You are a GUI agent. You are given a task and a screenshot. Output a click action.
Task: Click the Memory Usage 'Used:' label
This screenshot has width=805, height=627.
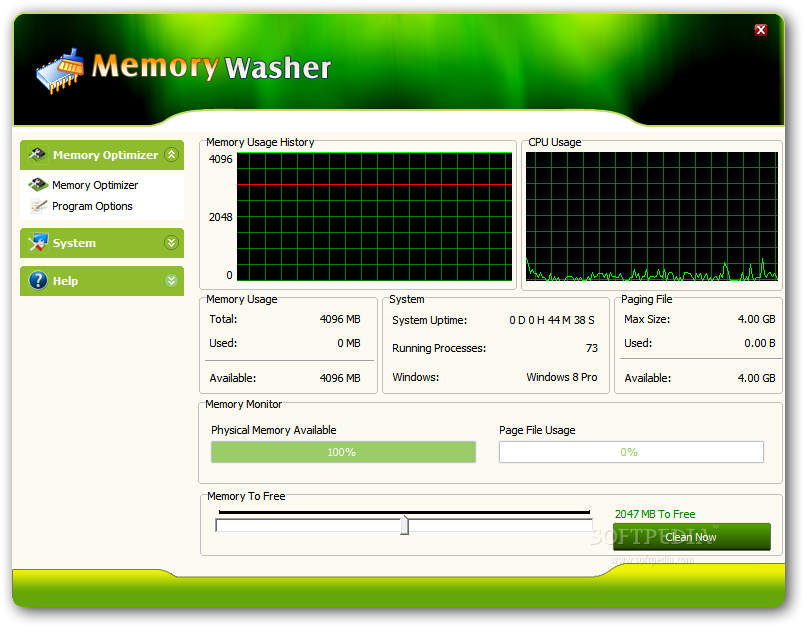223,343
